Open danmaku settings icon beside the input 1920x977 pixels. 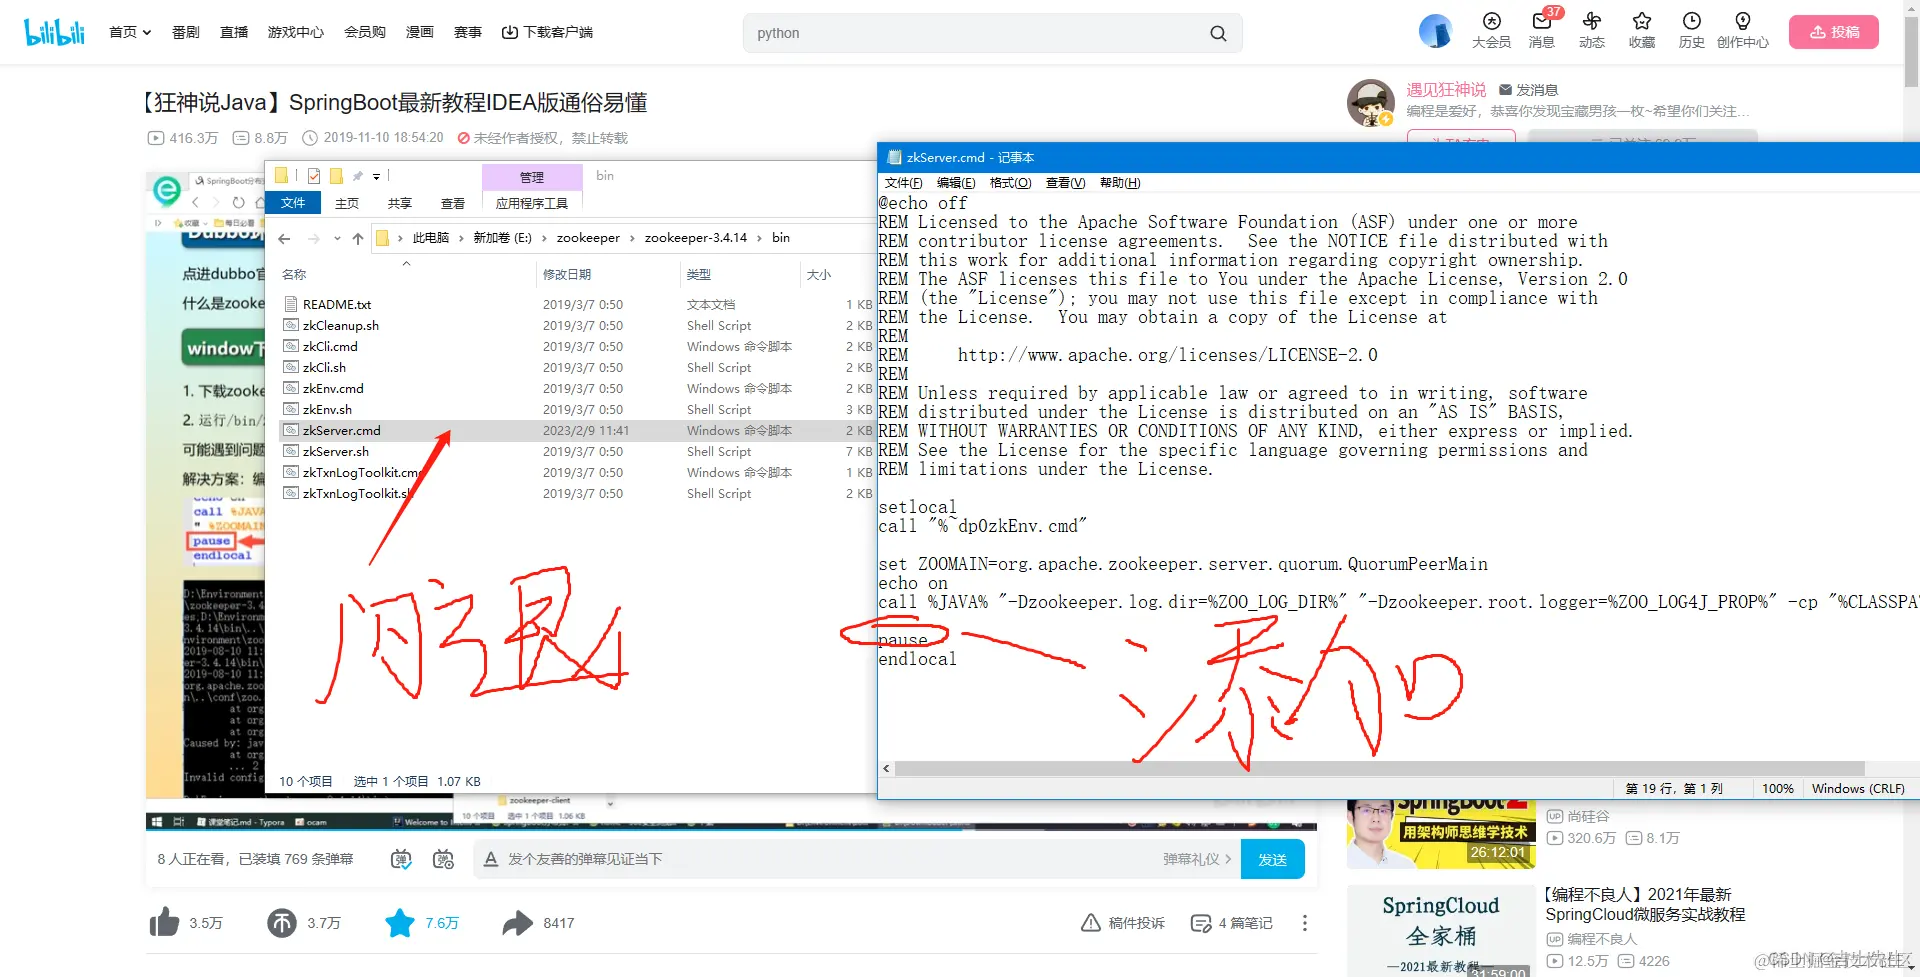coord(443,859)
